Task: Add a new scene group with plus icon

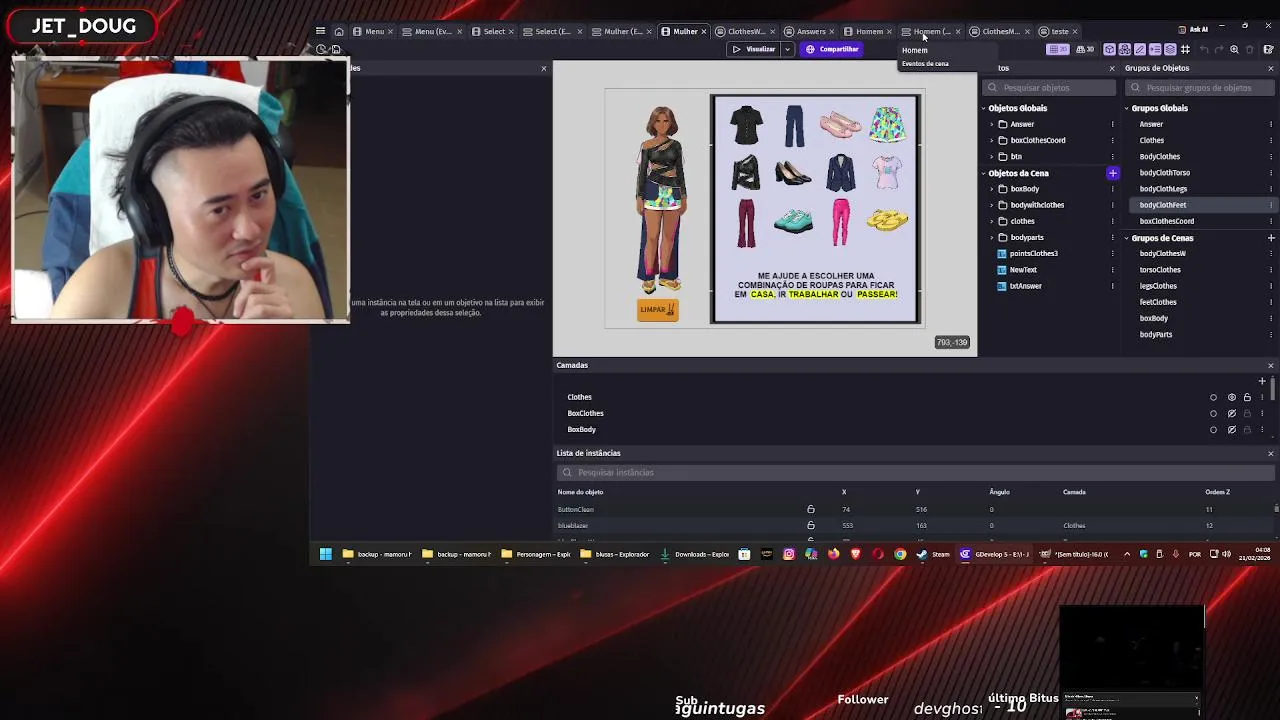Action: (x=1271, y=238)
